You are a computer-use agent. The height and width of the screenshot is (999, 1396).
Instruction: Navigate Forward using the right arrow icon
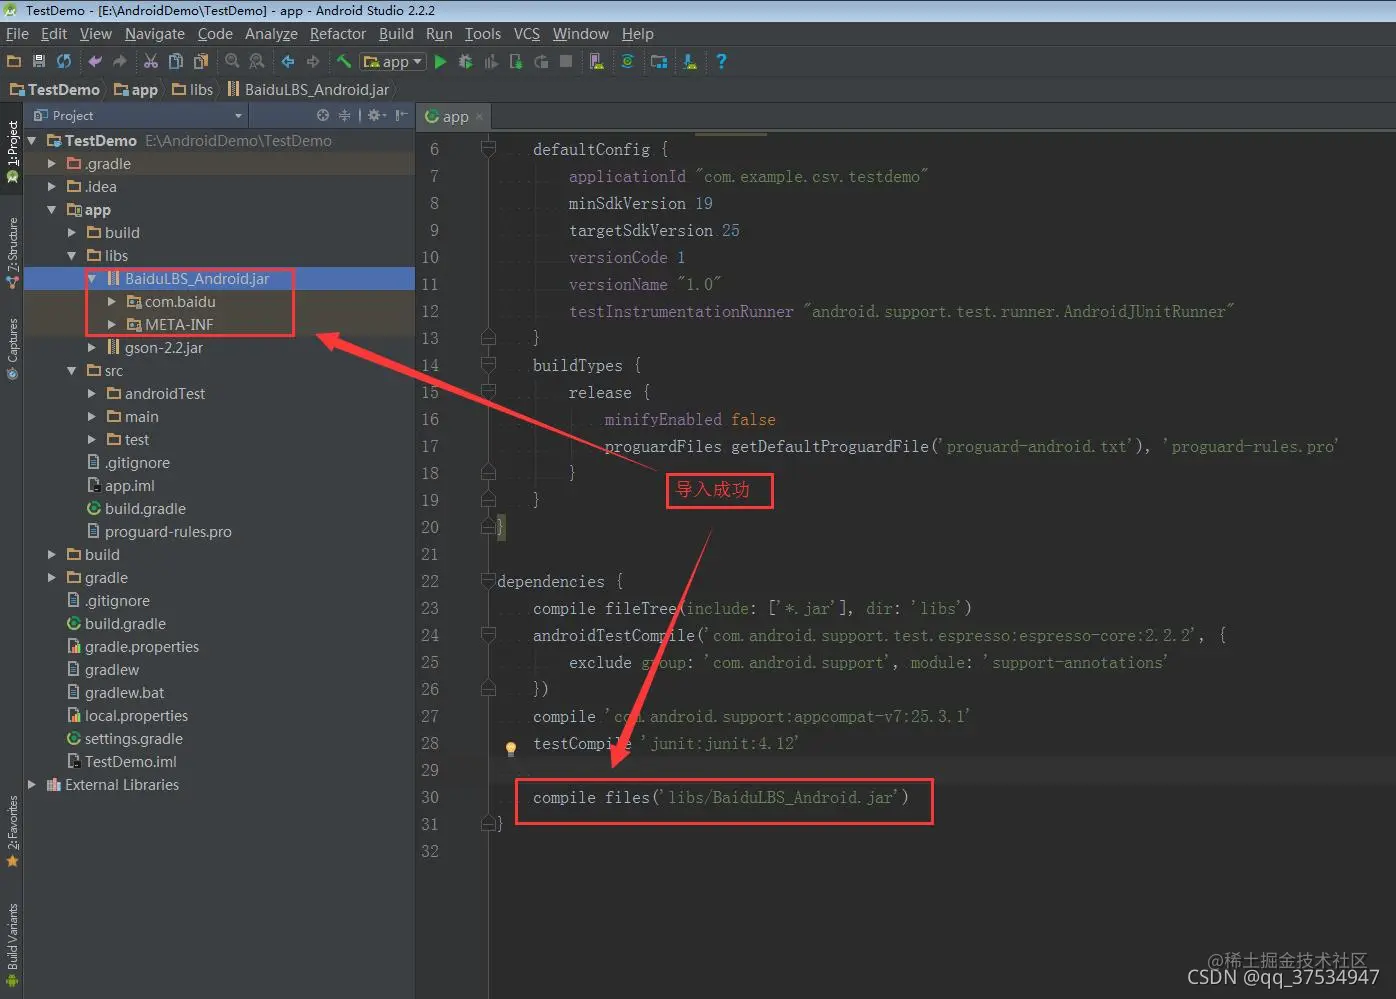tap(313, 61)
